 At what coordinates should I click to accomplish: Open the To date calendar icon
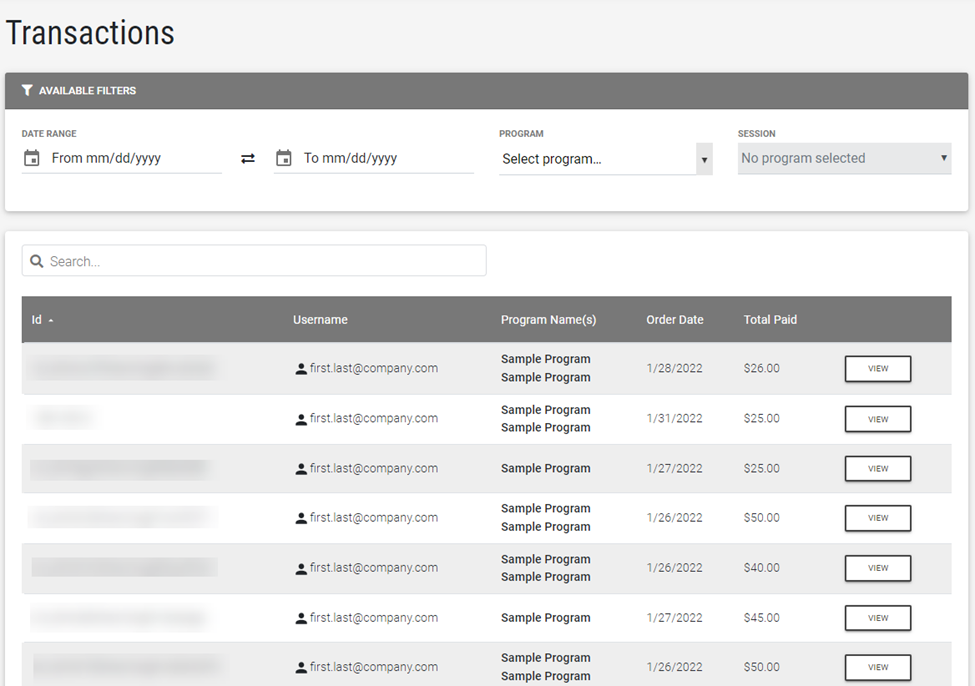[284, 158]
